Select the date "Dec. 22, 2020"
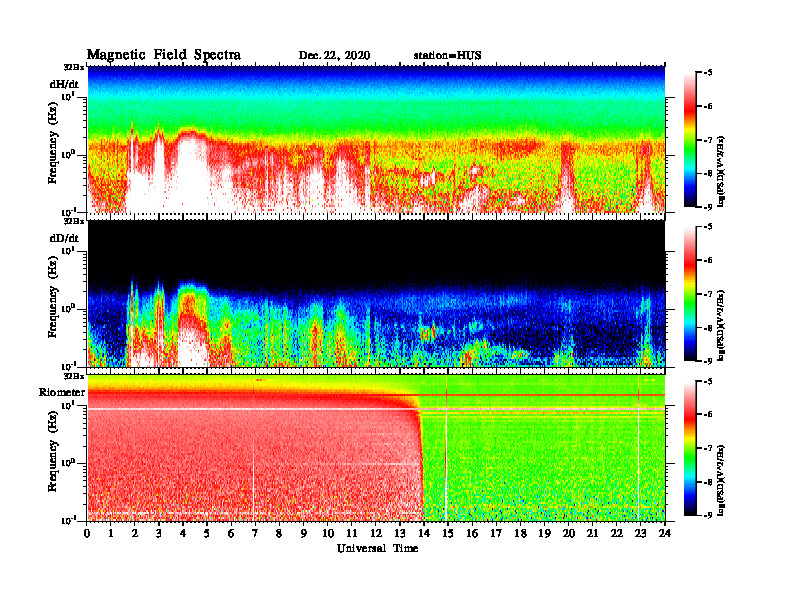Image resolution: width=792 pixels, height=612 pixels. pyautogui.click(x=334, y=56)
